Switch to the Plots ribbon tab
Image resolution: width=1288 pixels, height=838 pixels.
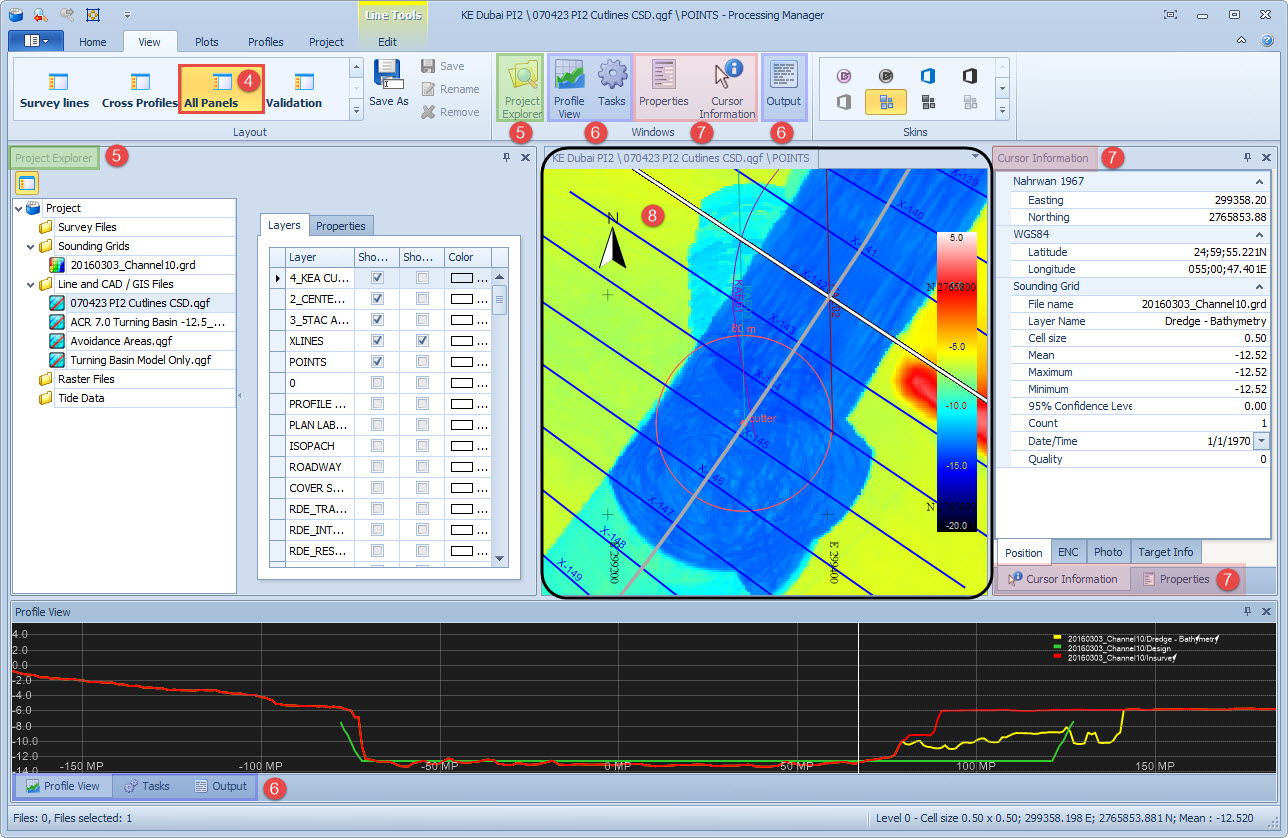point(207,42)
